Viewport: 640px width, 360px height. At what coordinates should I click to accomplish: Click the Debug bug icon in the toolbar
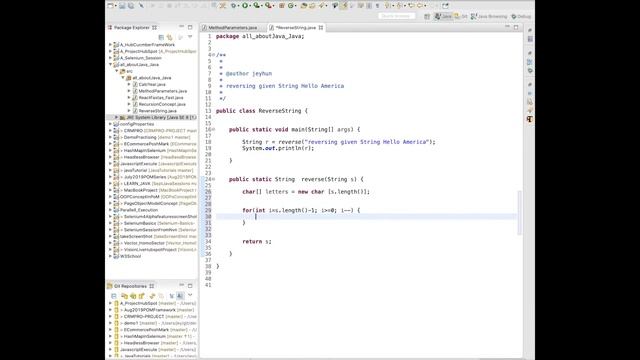pos(234,6)
